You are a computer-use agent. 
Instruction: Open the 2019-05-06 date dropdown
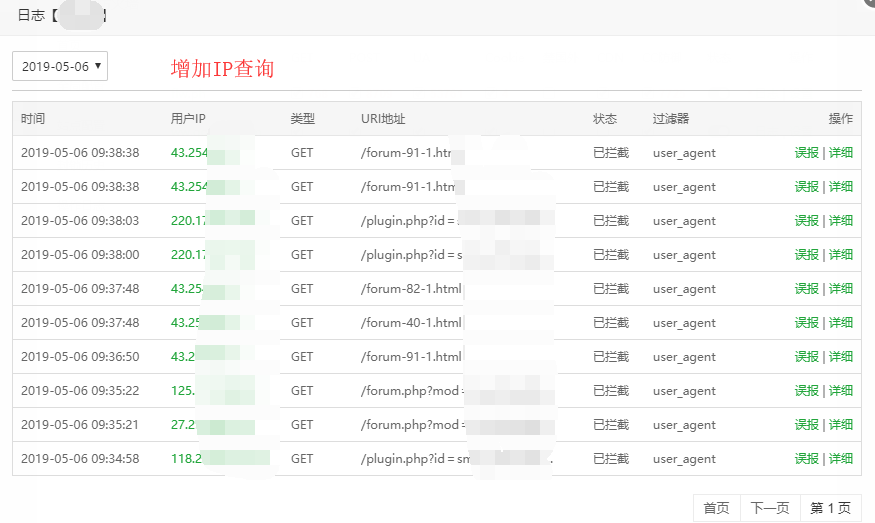[60, 66]
